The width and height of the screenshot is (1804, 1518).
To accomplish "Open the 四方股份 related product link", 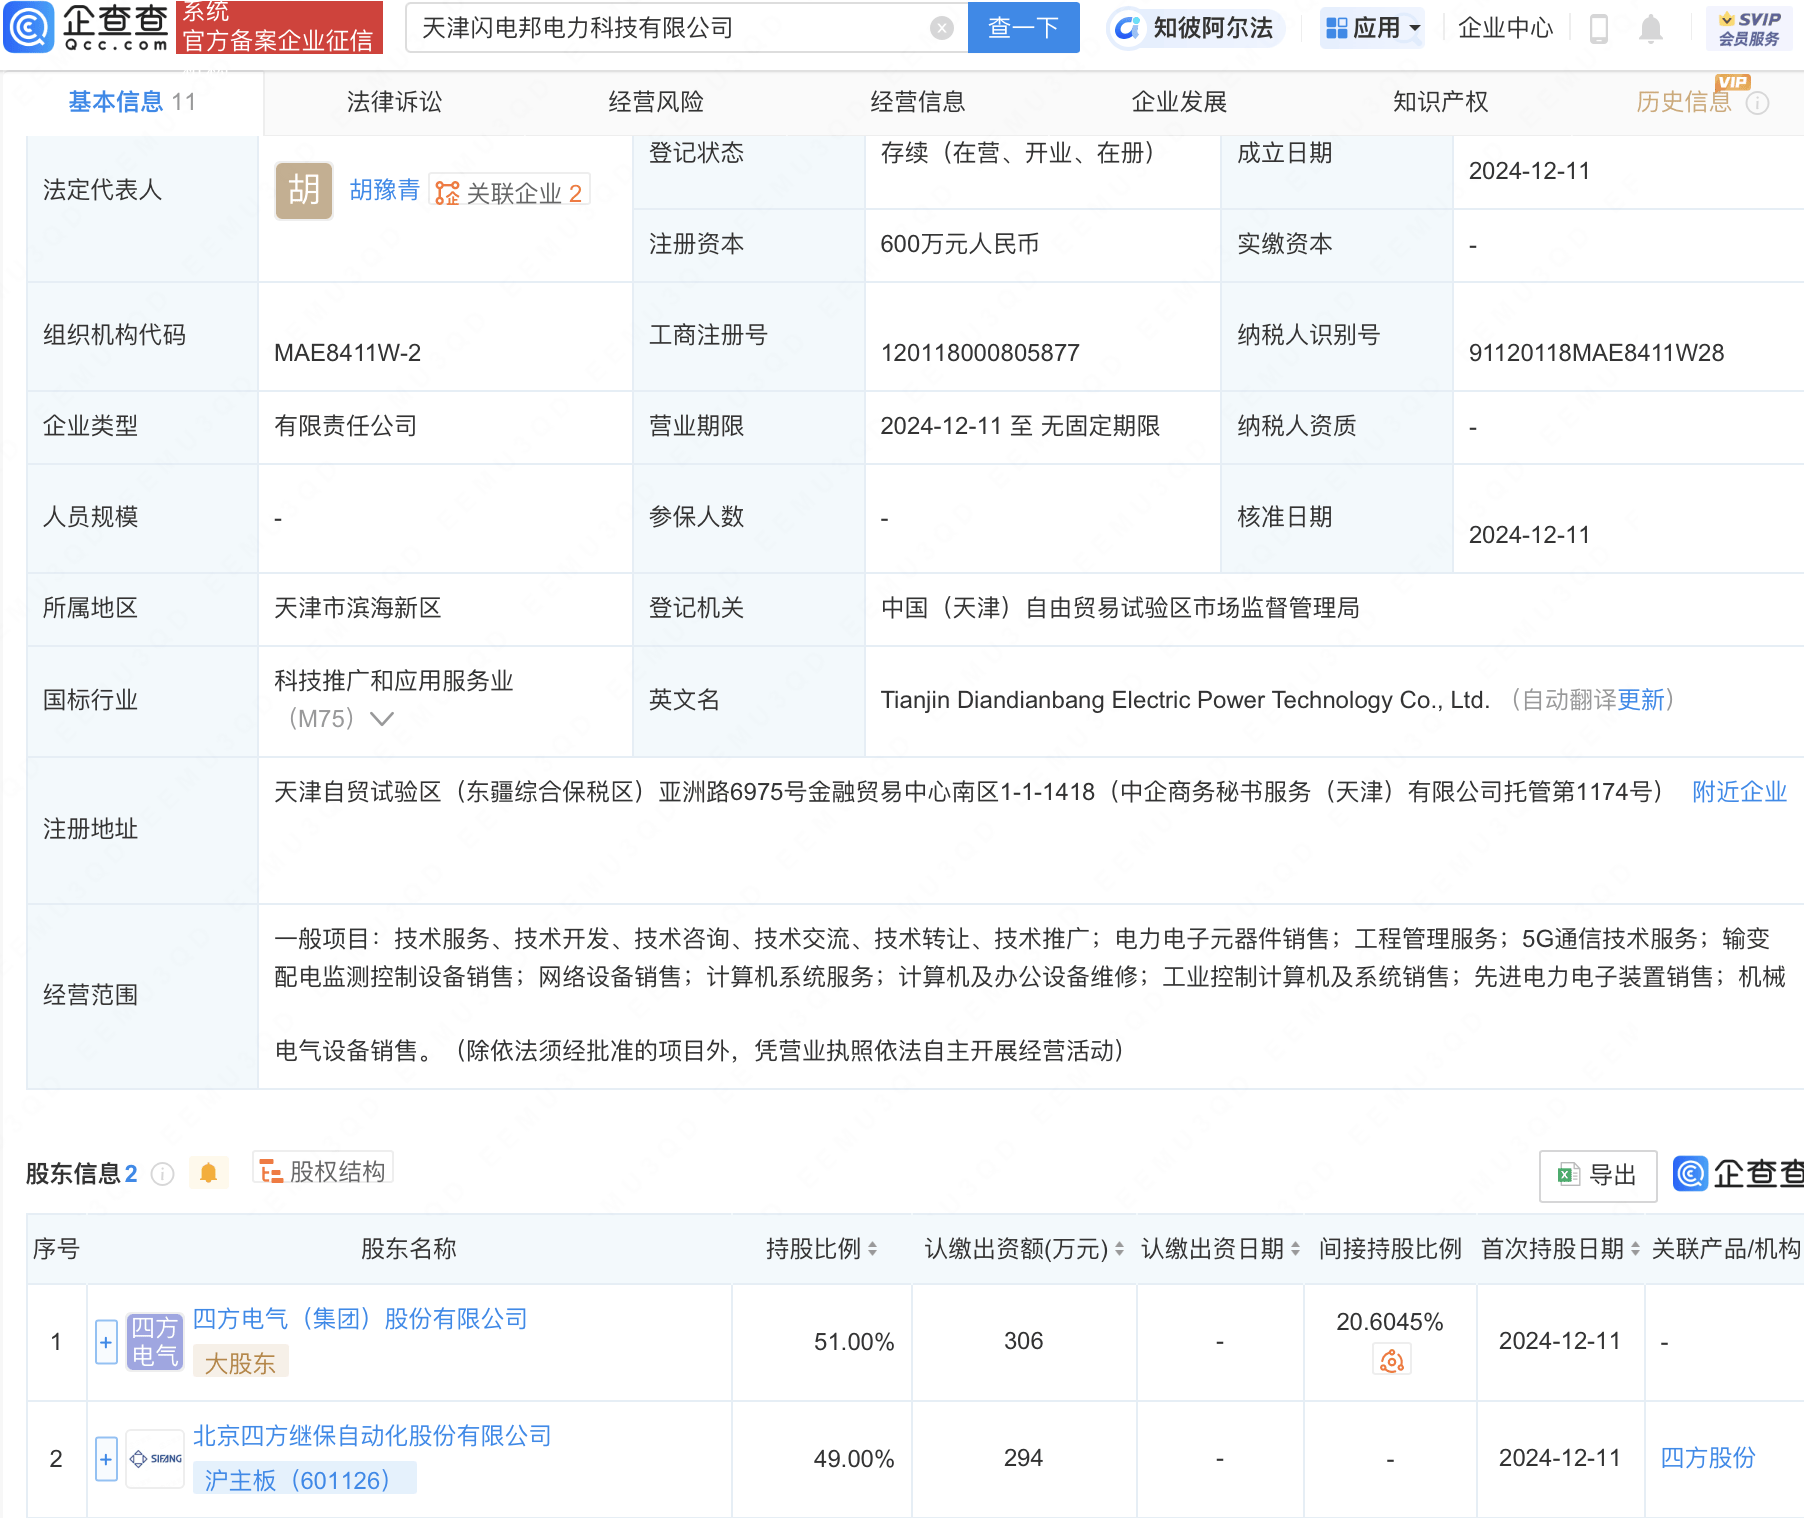I will 1708,1458.
